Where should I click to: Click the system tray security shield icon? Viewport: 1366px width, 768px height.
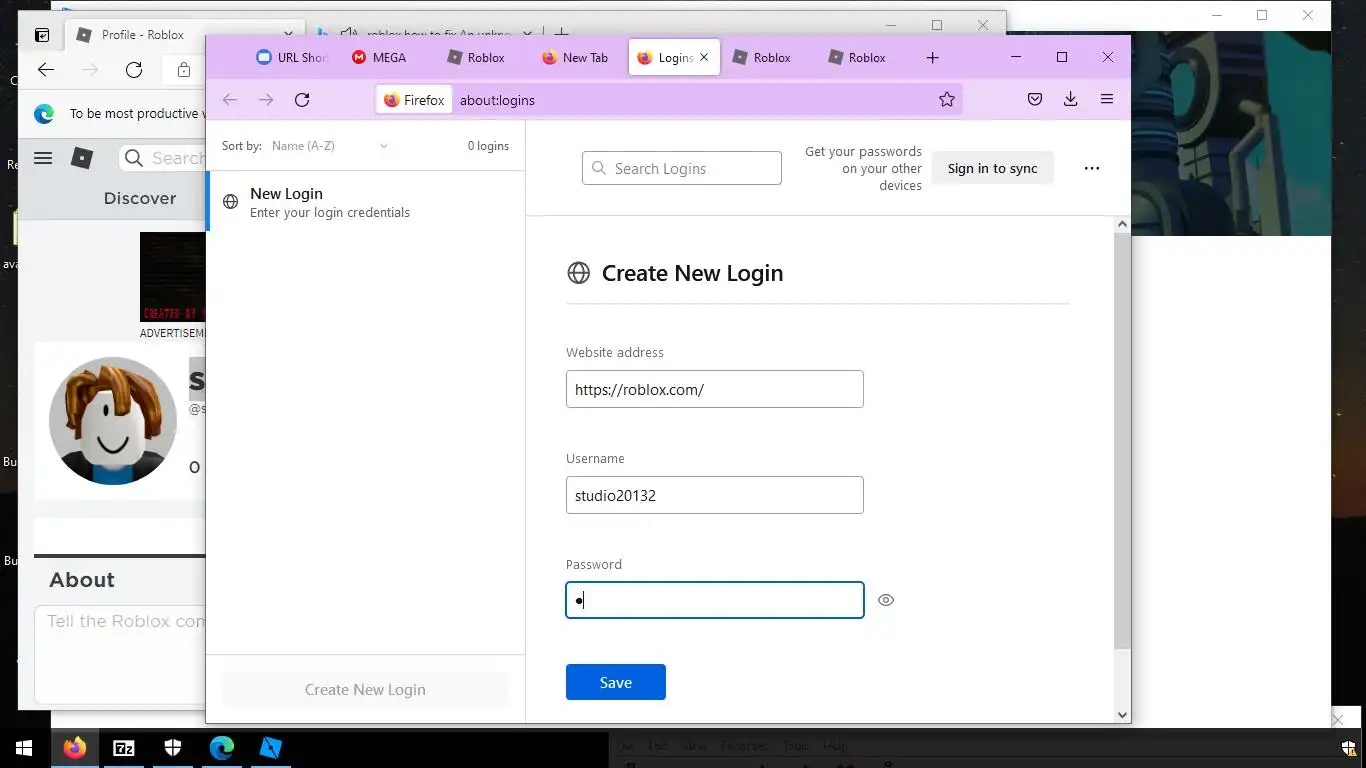click(x=1348, y=748)
